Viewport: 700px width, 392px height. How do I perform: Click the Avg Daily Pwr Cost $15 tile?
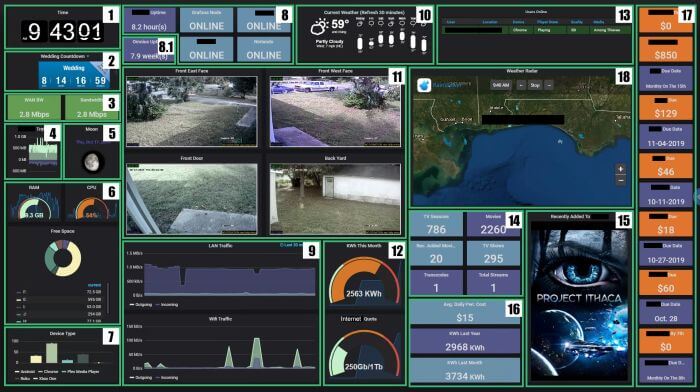click(x=465, y=312)
